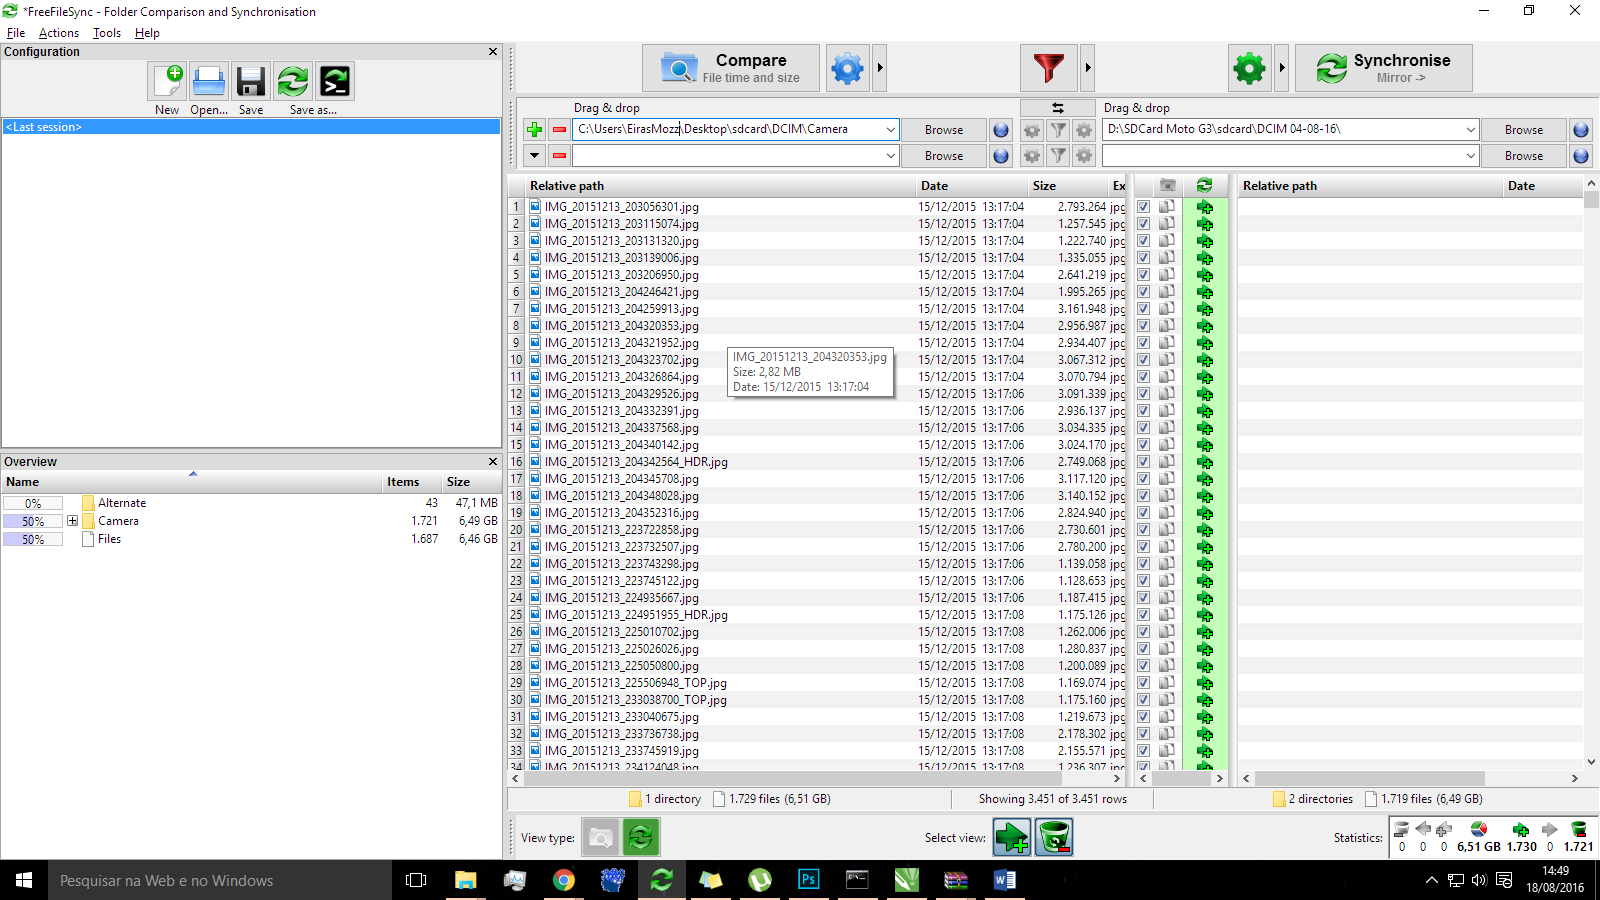The image size is (1600, 900).
Task: Browse for the second right folder
Action: tap(1524, 155)
